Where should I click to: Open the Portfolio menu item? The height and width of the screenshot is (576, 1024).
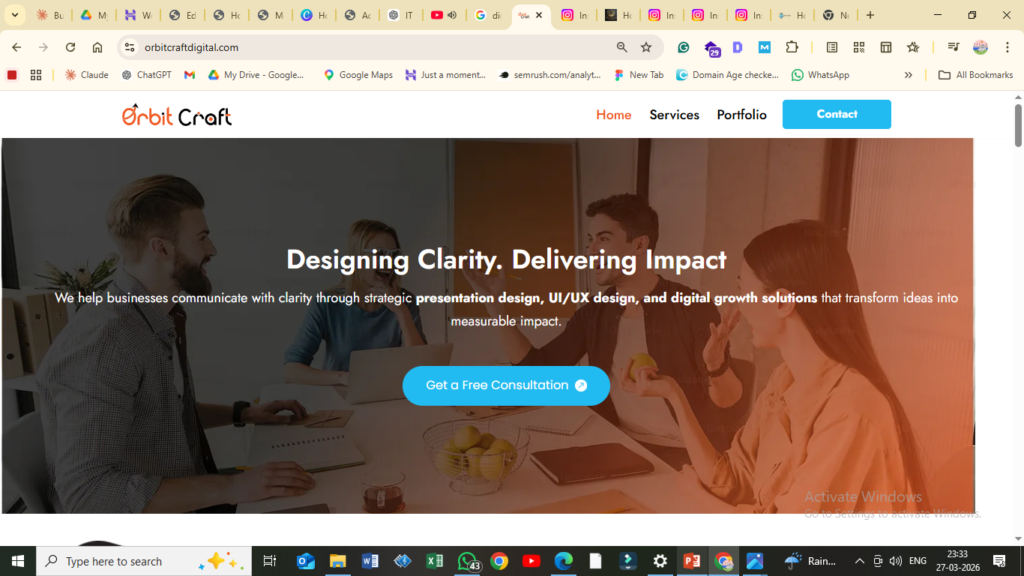[x=741, y=115]
